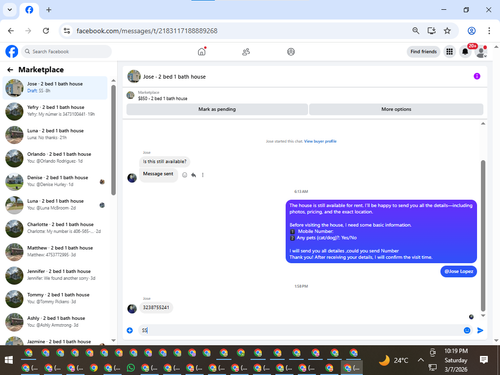The height and width of the screenshot is (375, 500).
Task: Open conversation info purple icon
Action: (477, 76)
